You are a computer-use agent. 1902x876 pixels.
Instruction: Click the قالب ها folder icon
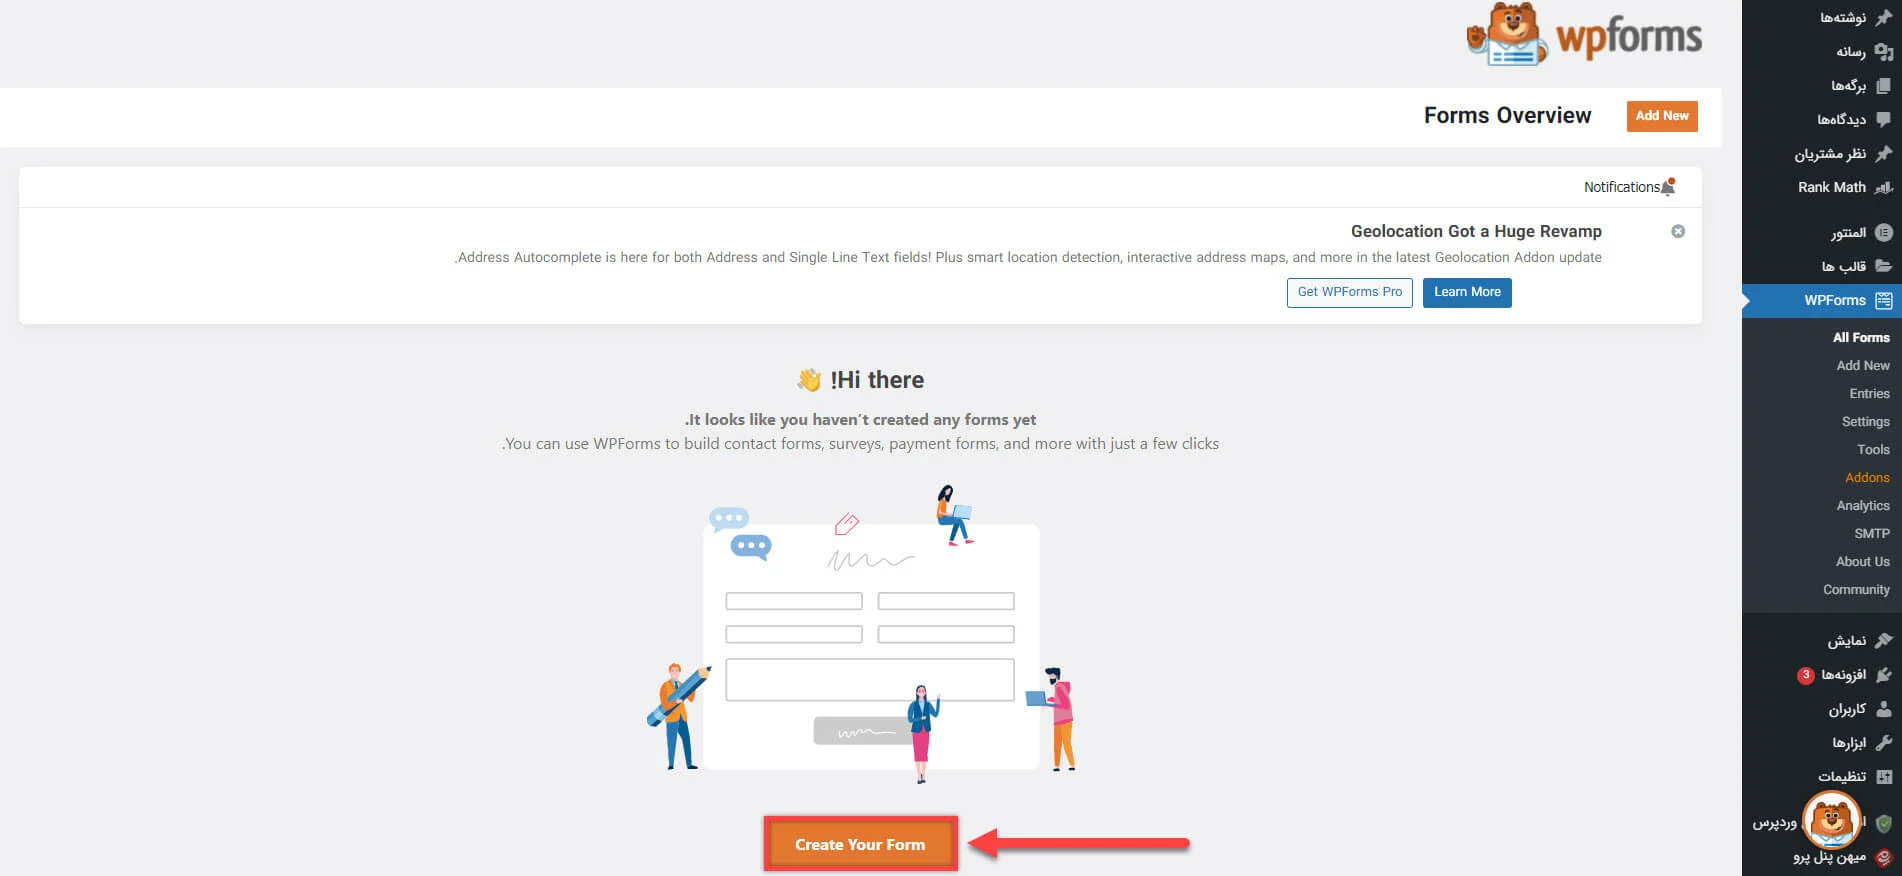(x=1884, y=266)
